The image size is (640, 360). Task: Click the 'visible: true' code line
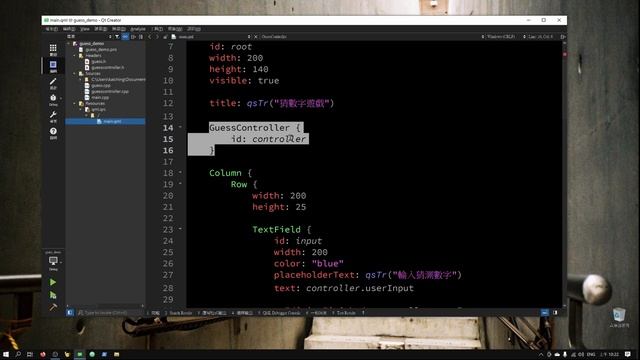[x=244, y=81]
